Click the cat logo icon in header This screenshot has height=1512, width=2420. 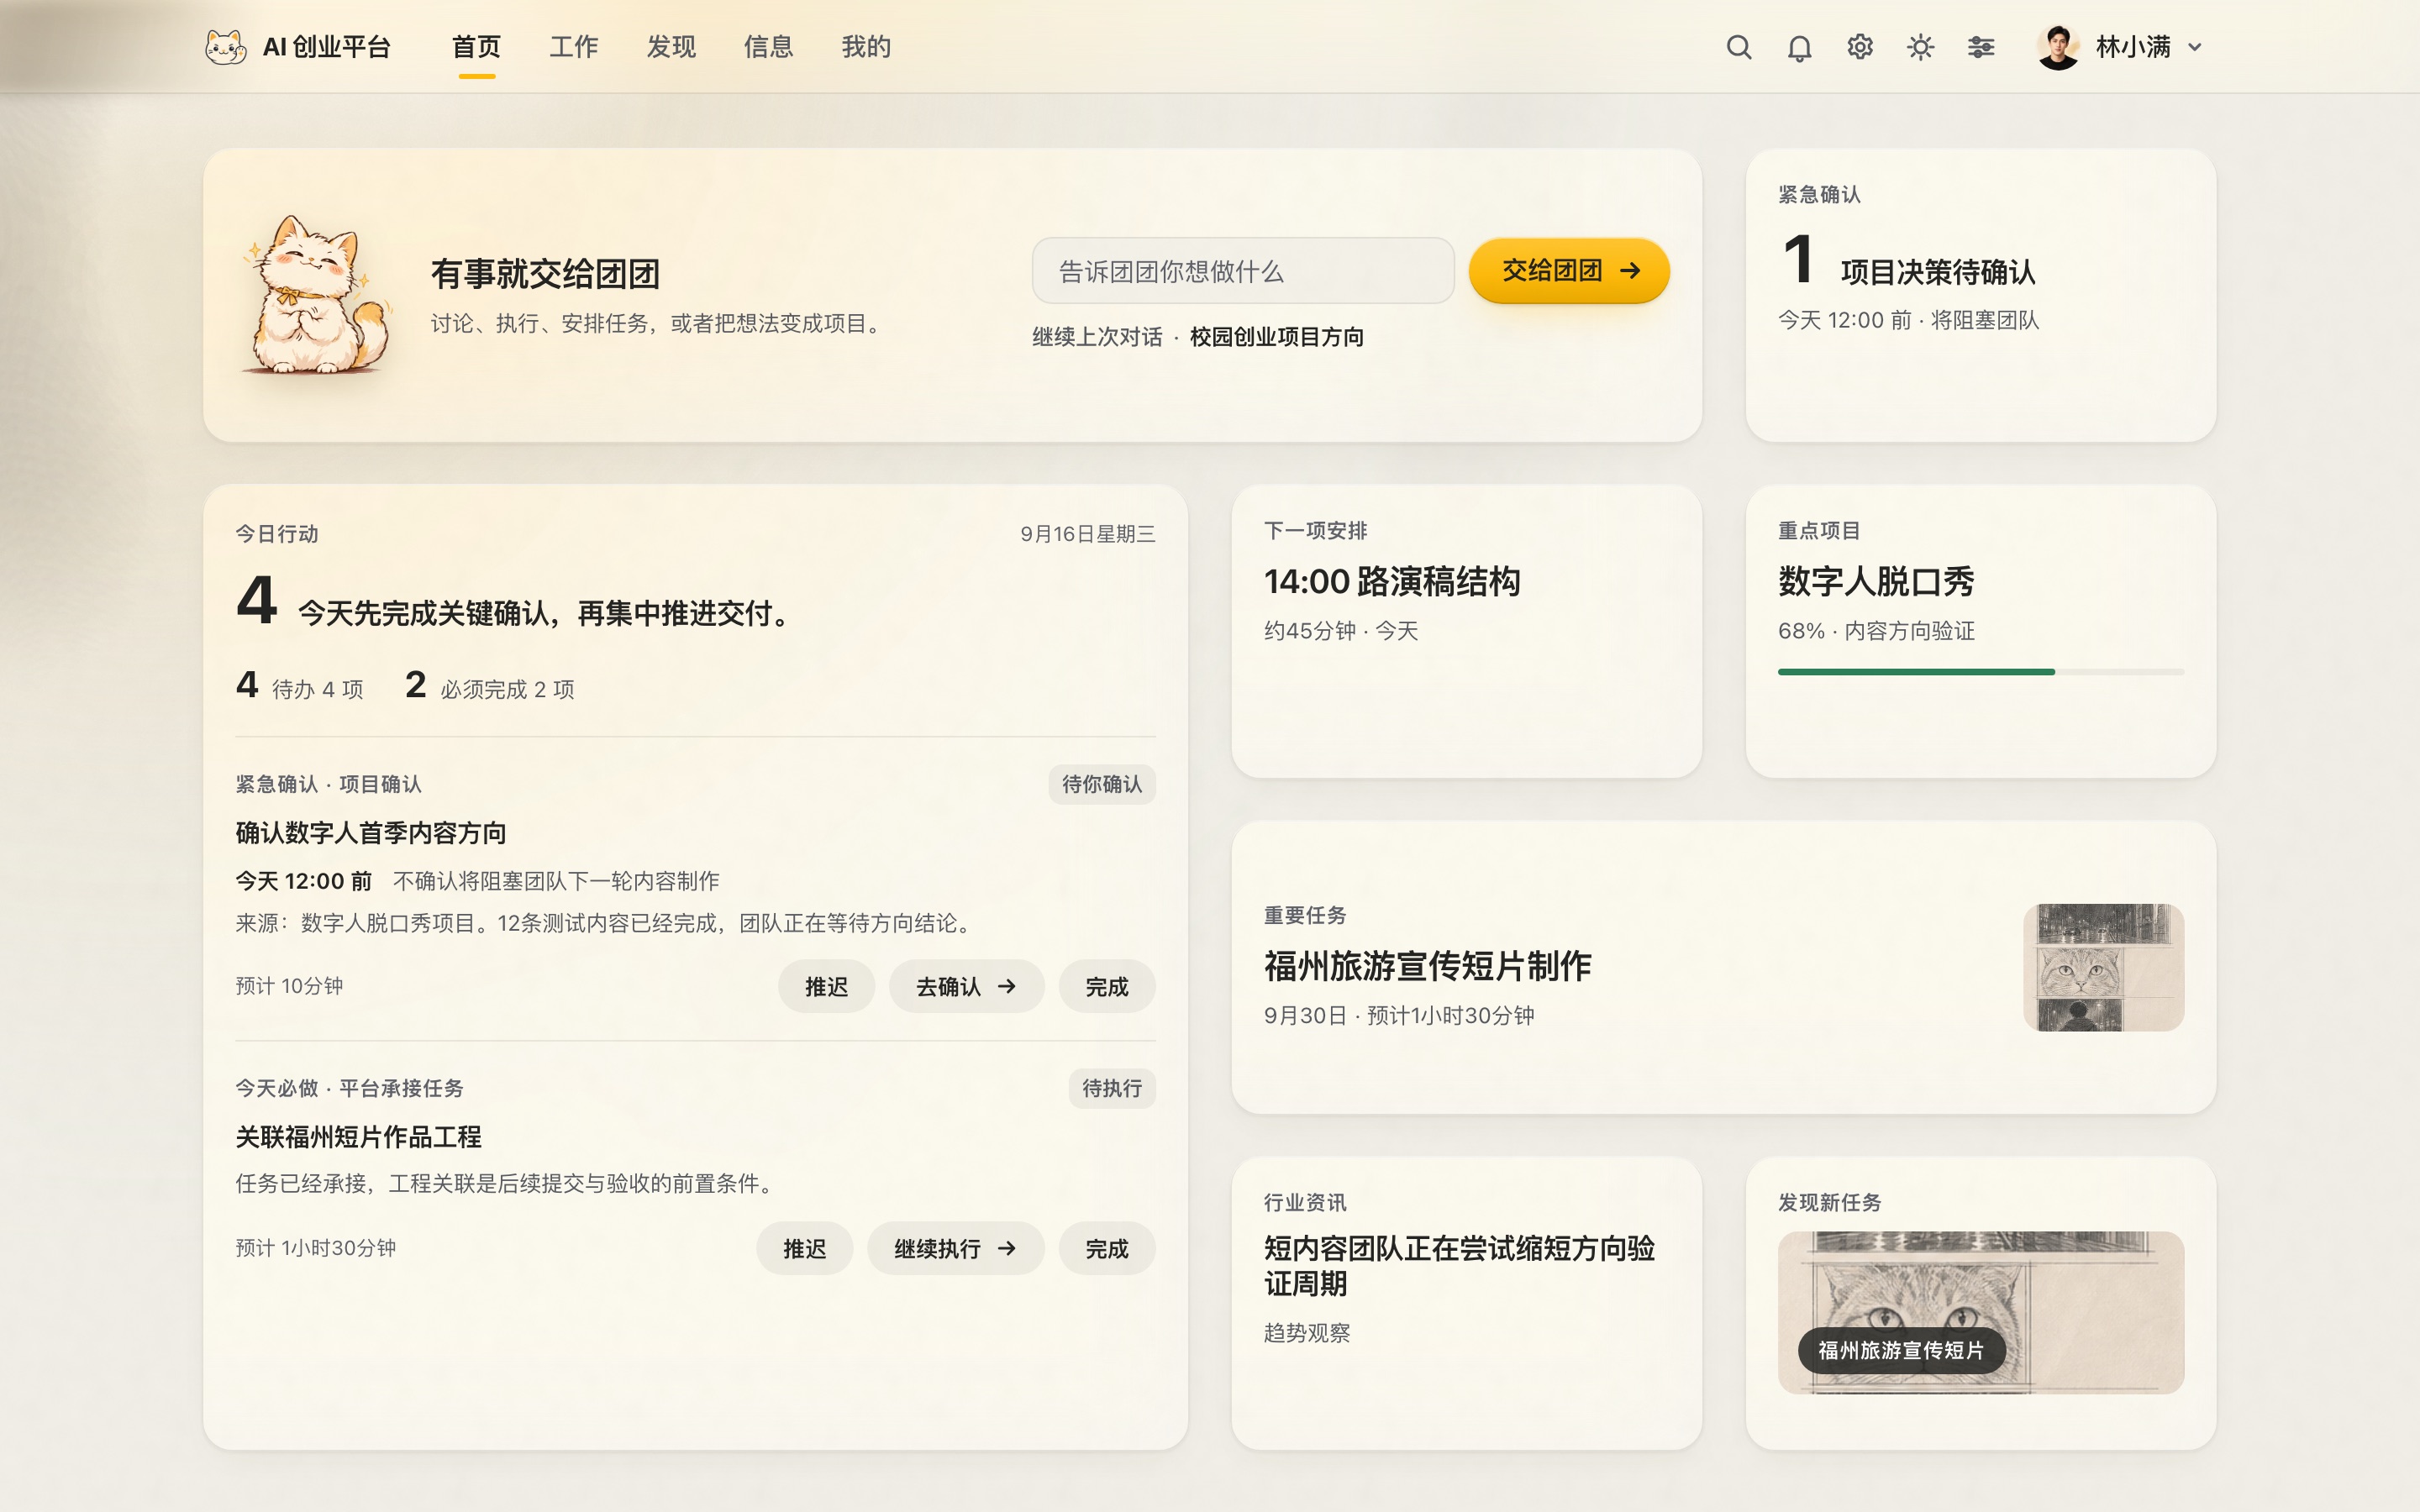point(225,47)
